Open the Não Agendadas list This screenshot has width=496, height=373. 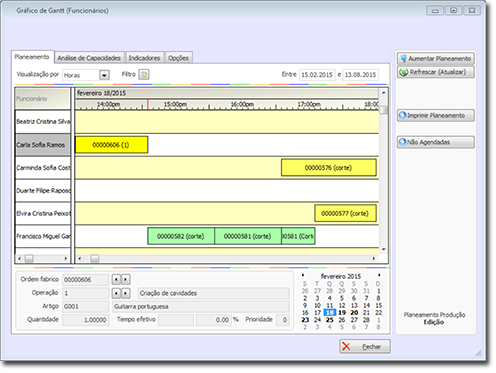point(436,142)
